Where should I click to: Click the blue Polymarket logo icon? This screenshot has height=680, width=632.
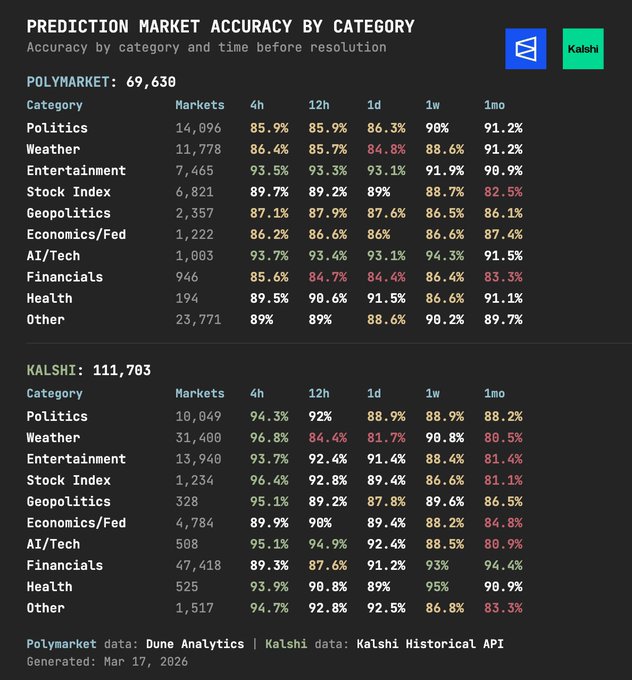[525, 49]
